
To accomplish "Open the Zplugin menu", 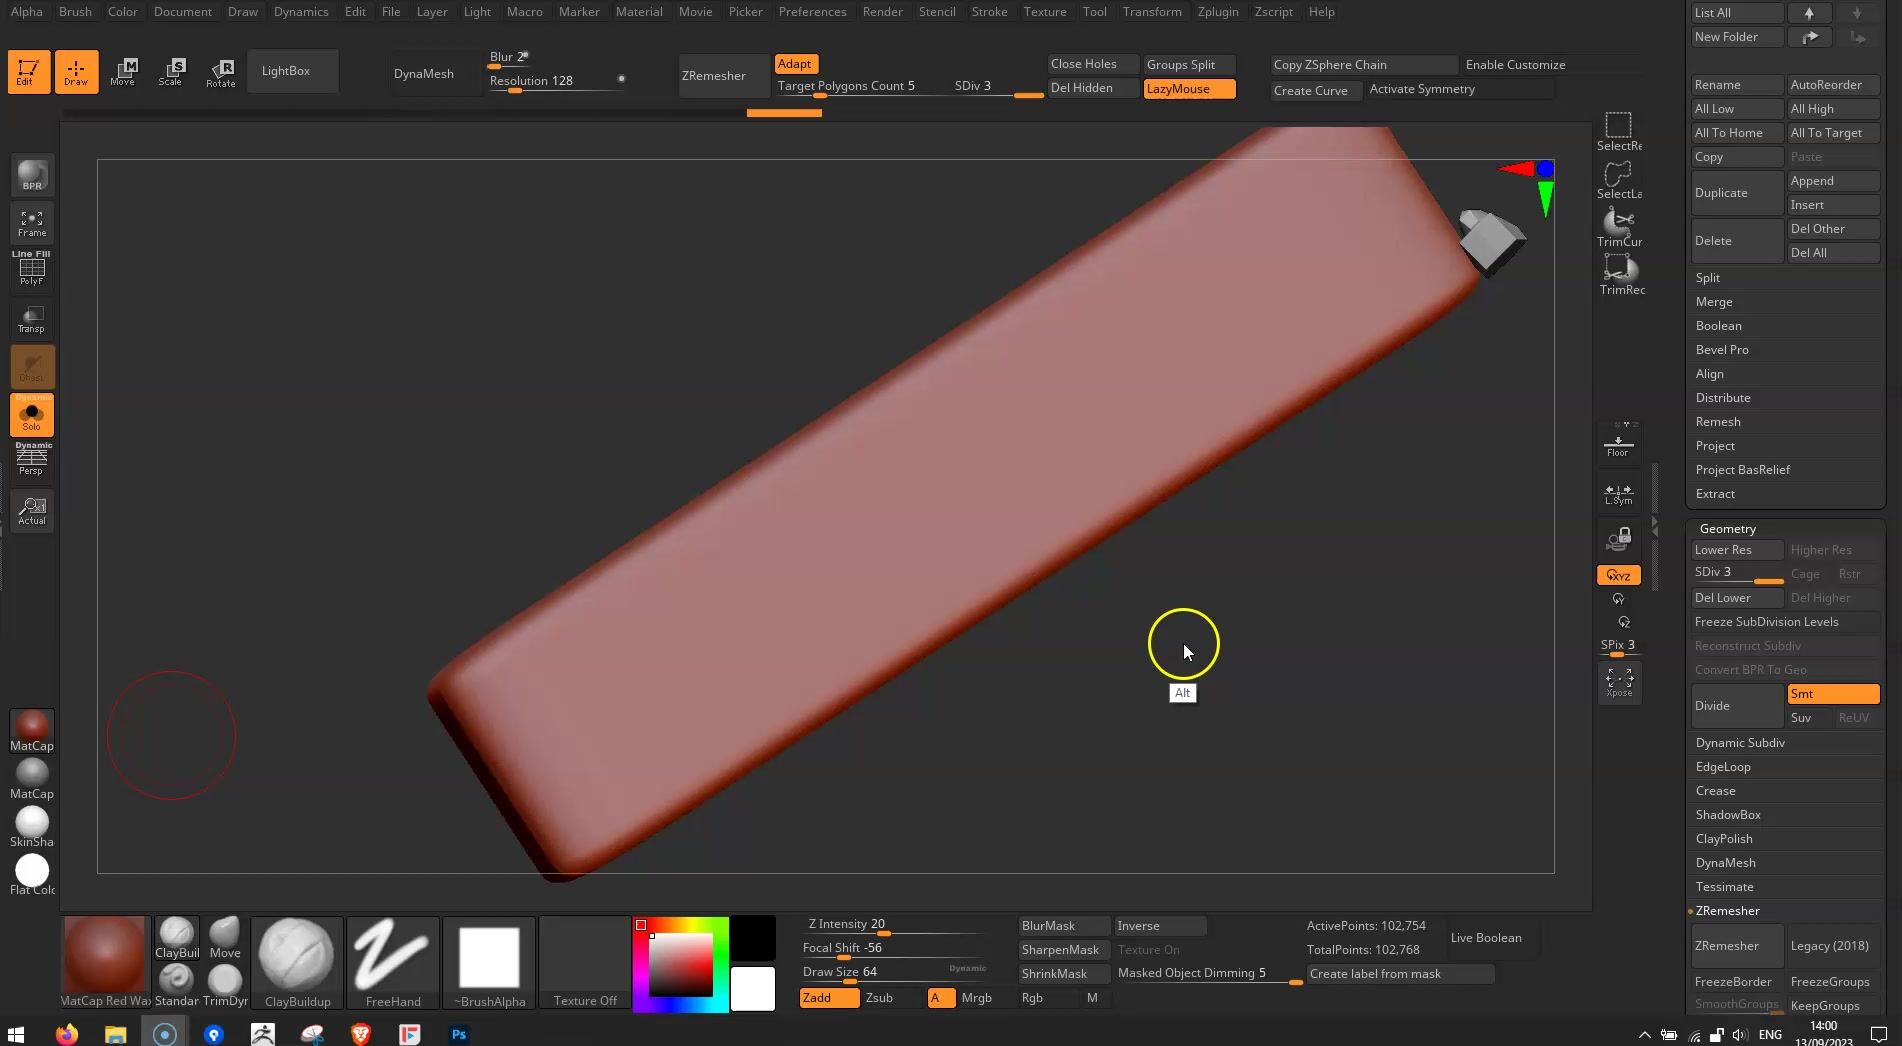I will point(1218,11).
